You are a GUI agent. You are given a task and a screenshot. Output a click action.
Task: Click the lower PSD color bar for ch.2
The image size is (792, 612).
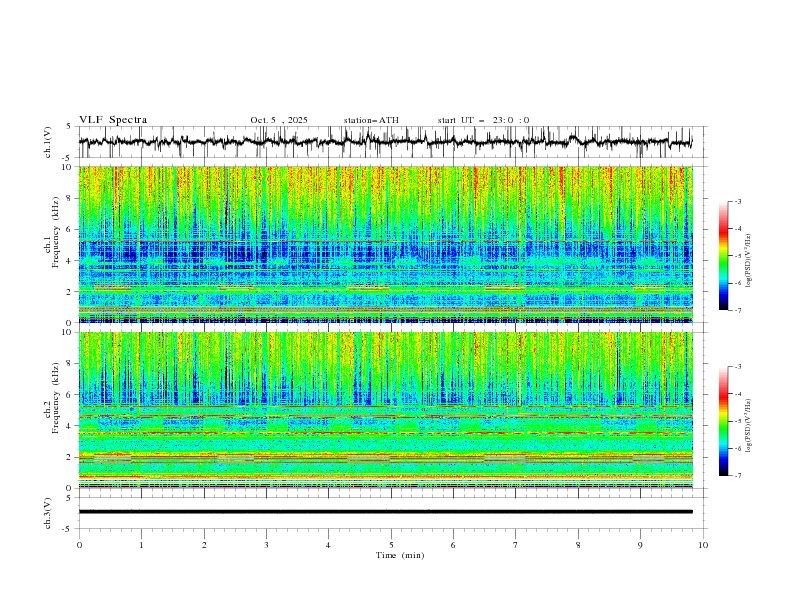[723, 421]
